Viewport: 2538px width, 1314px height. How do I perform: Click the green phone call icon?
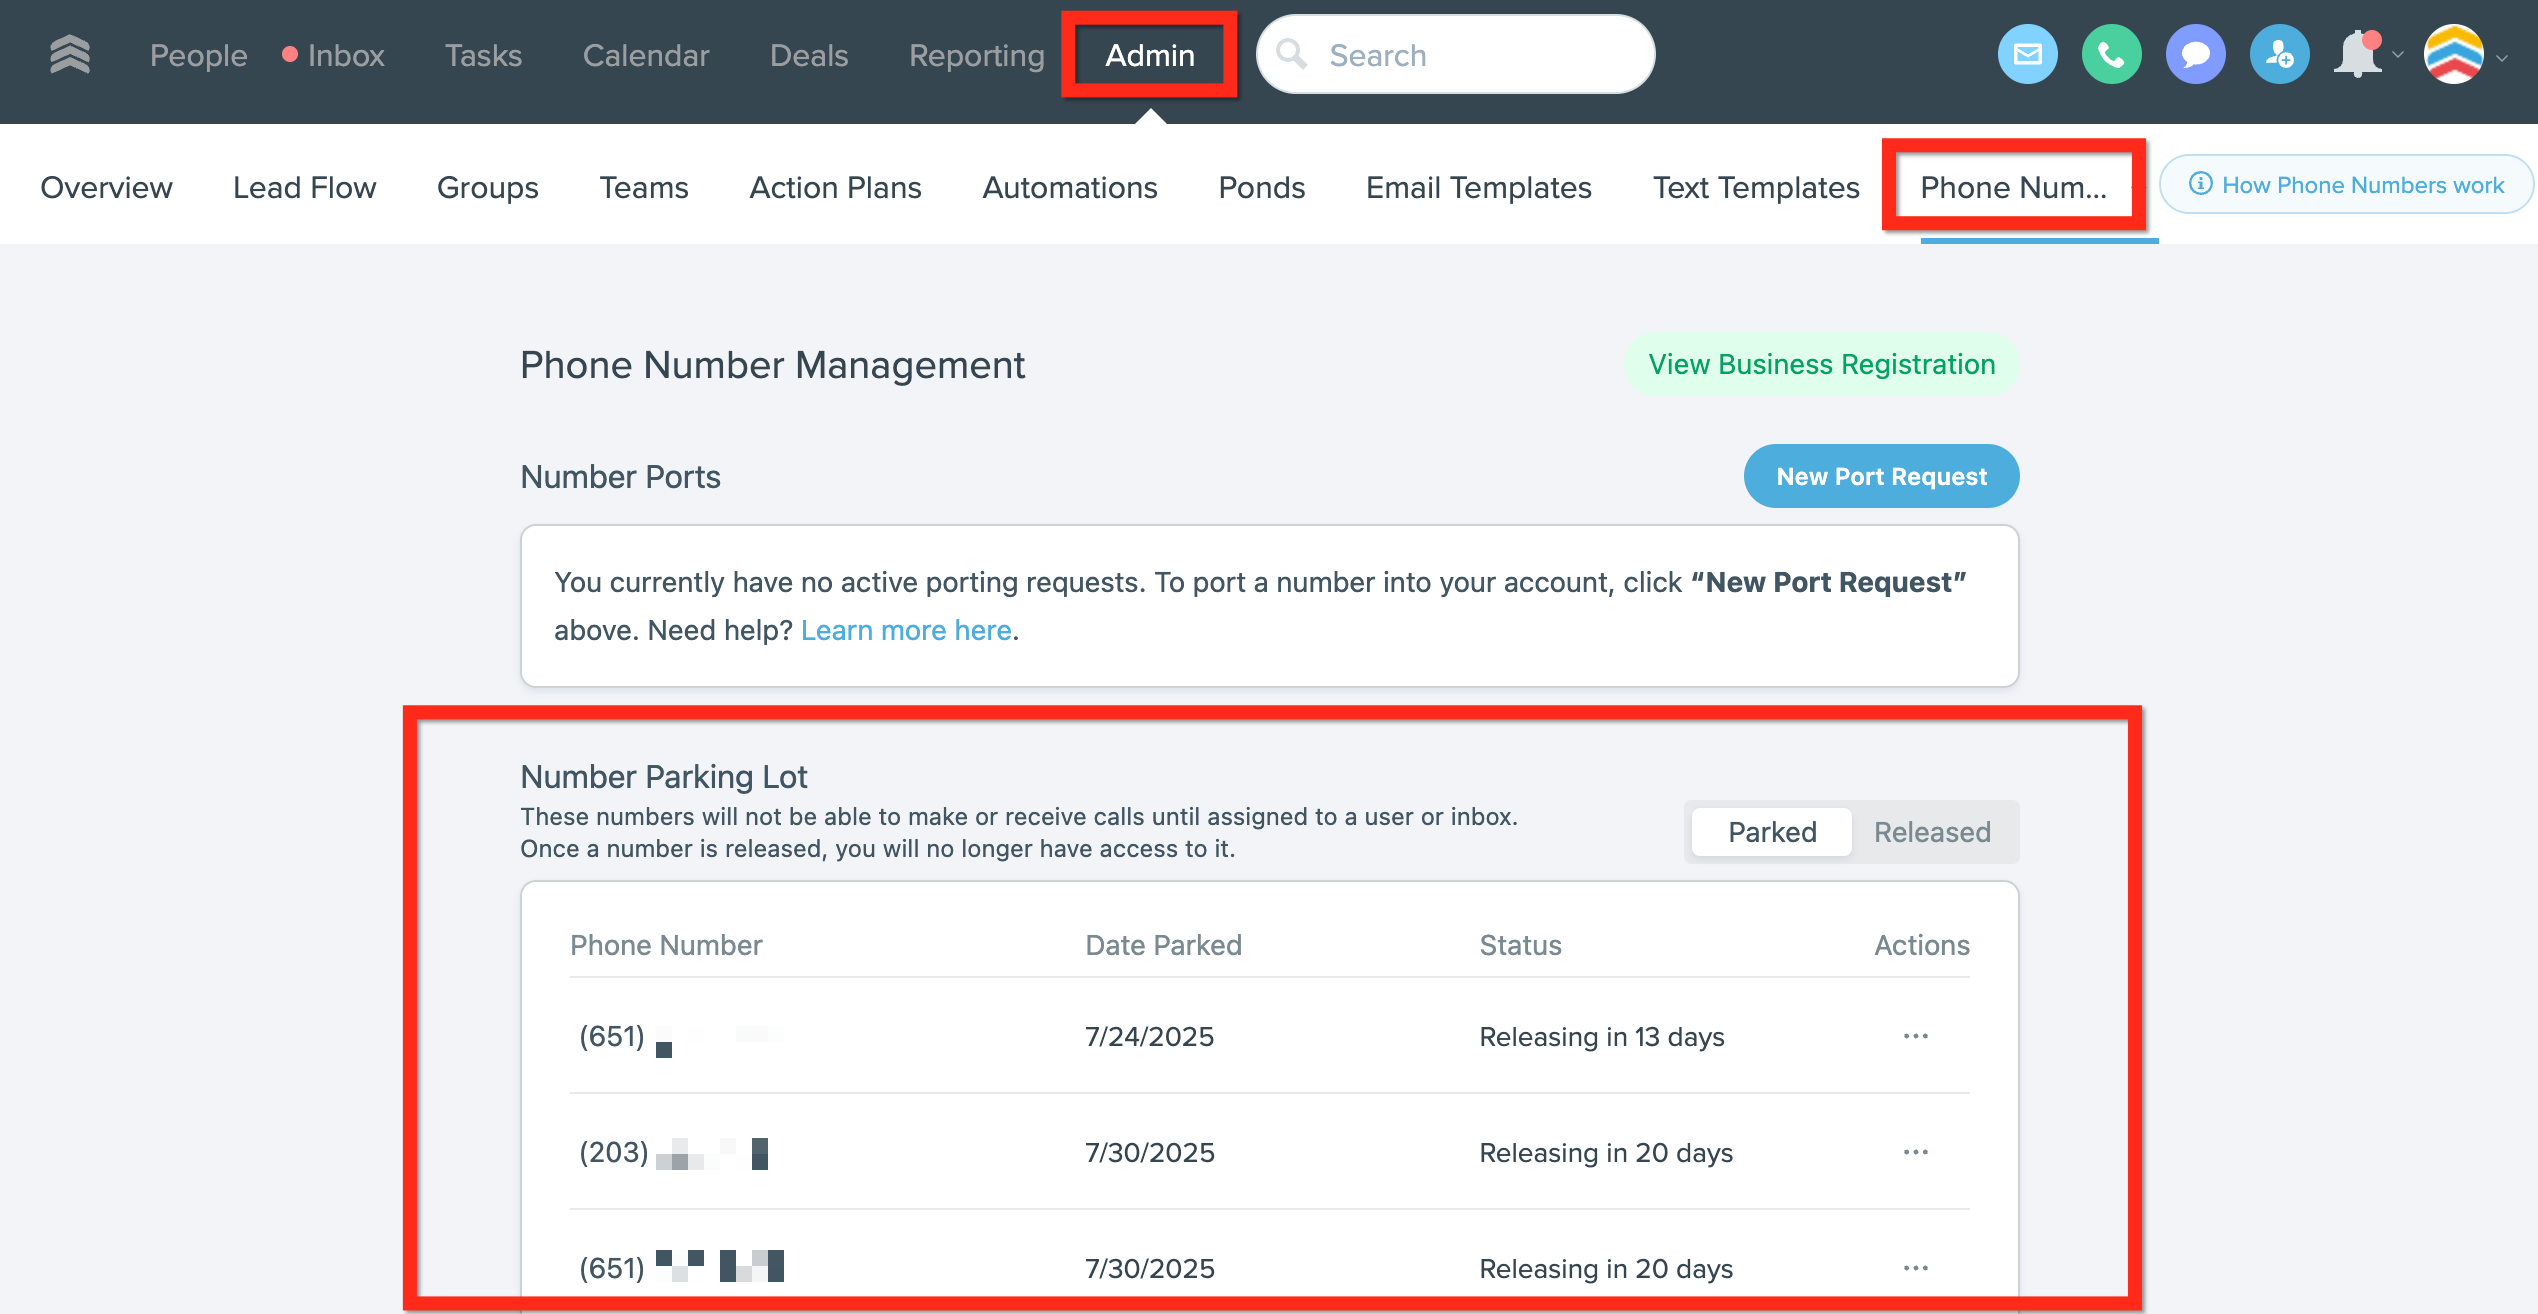pyautogui.click(x=2111, y=55)
